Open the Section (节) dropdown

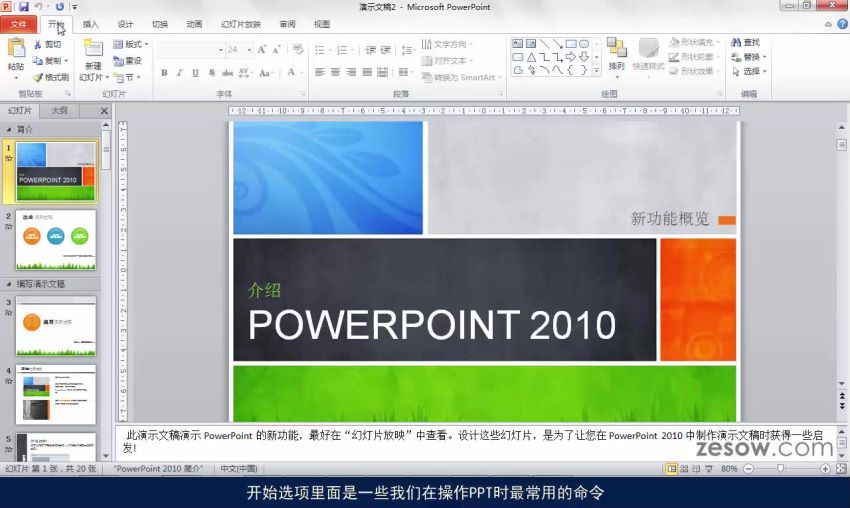(127, 78)
